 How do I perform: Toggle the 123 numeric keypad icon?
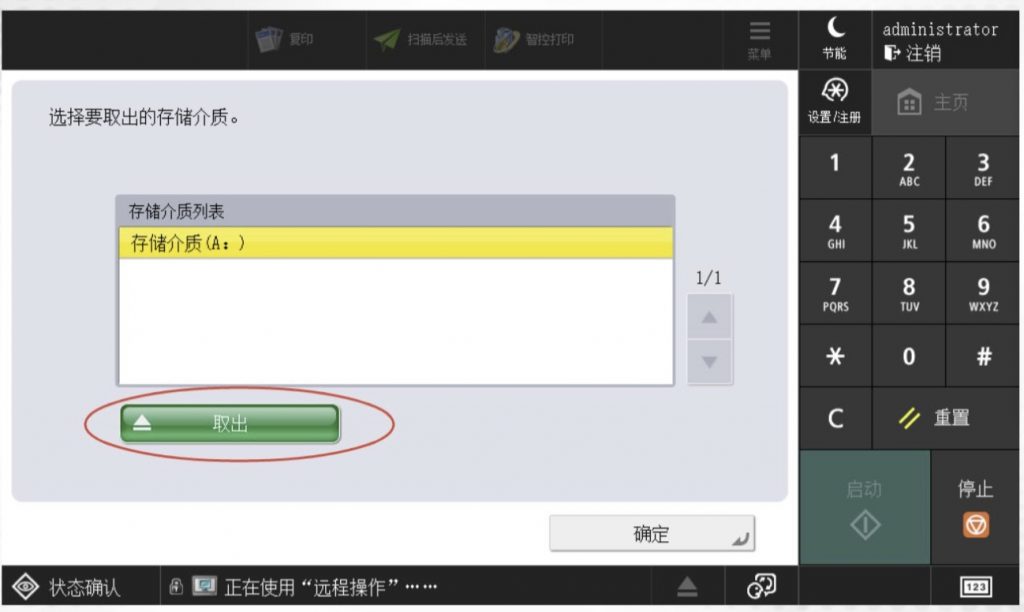pyautogui.click(x=976, y=586)
